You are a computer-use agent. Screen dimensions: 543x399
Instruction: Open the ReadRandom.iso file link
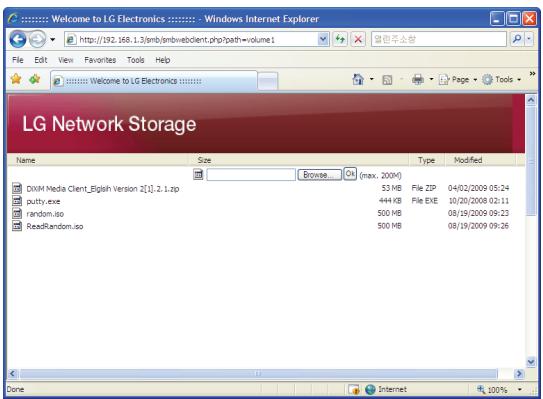(55, 226)
